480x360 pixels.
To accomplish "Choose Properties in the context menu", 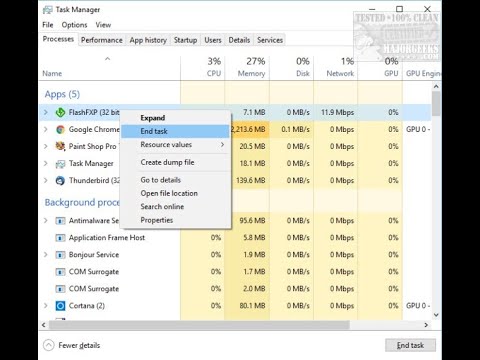I will (x=175, y=220).
